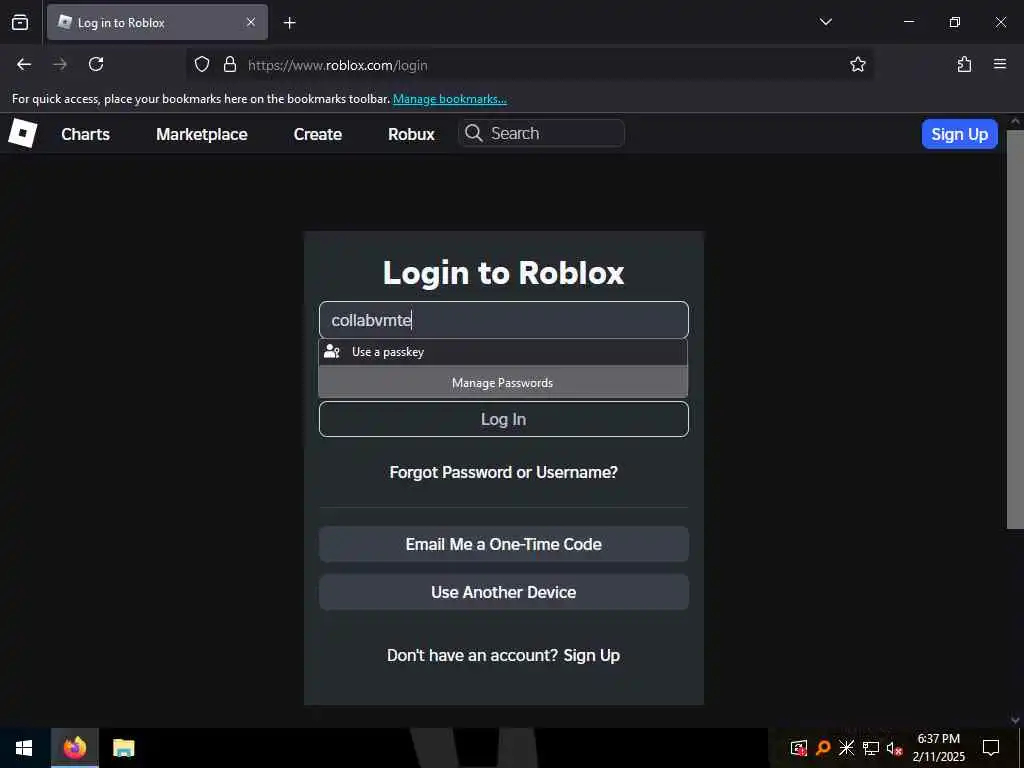The image size is (1024, 768).
Task: Click the passkey person icon
Action: coord(332,352)
